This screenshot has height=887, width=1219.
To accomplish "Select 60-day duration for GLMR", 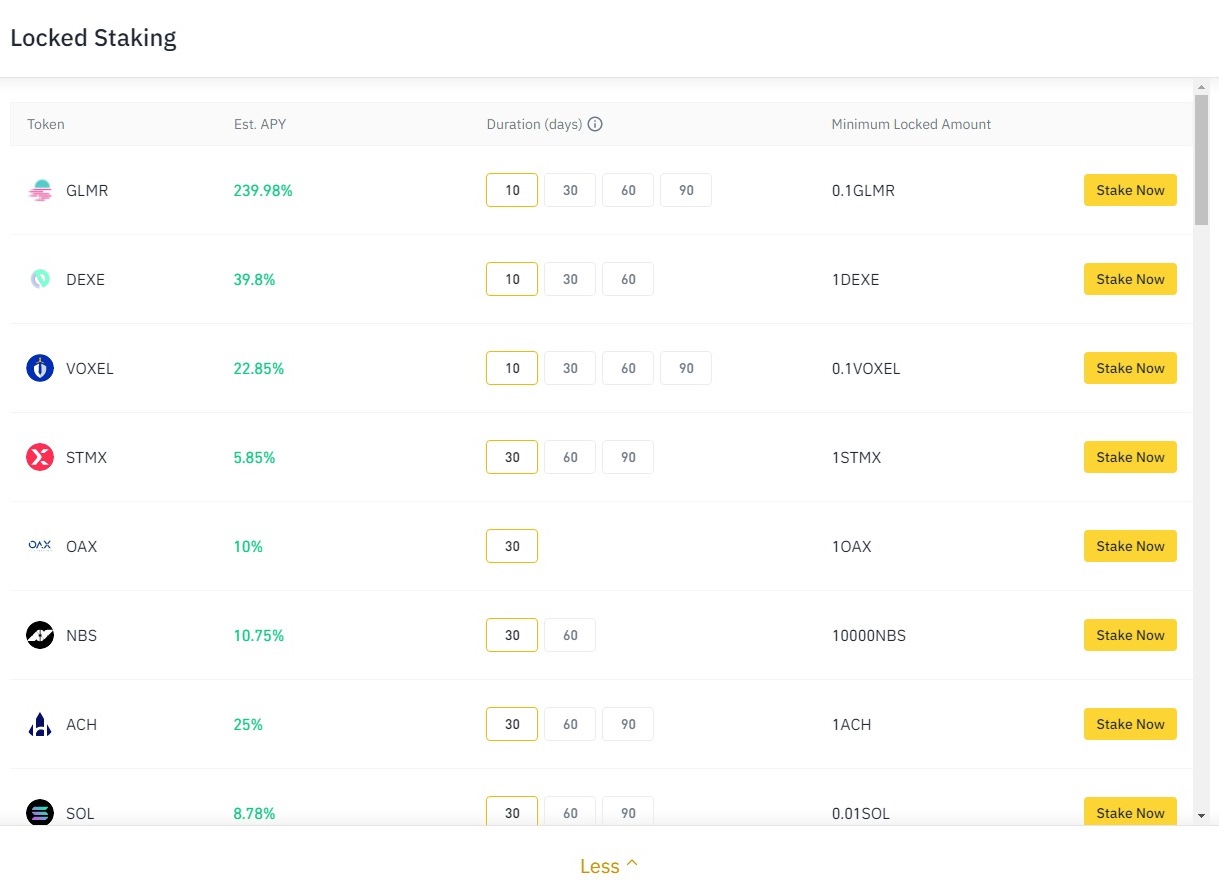I will (628, 190).
